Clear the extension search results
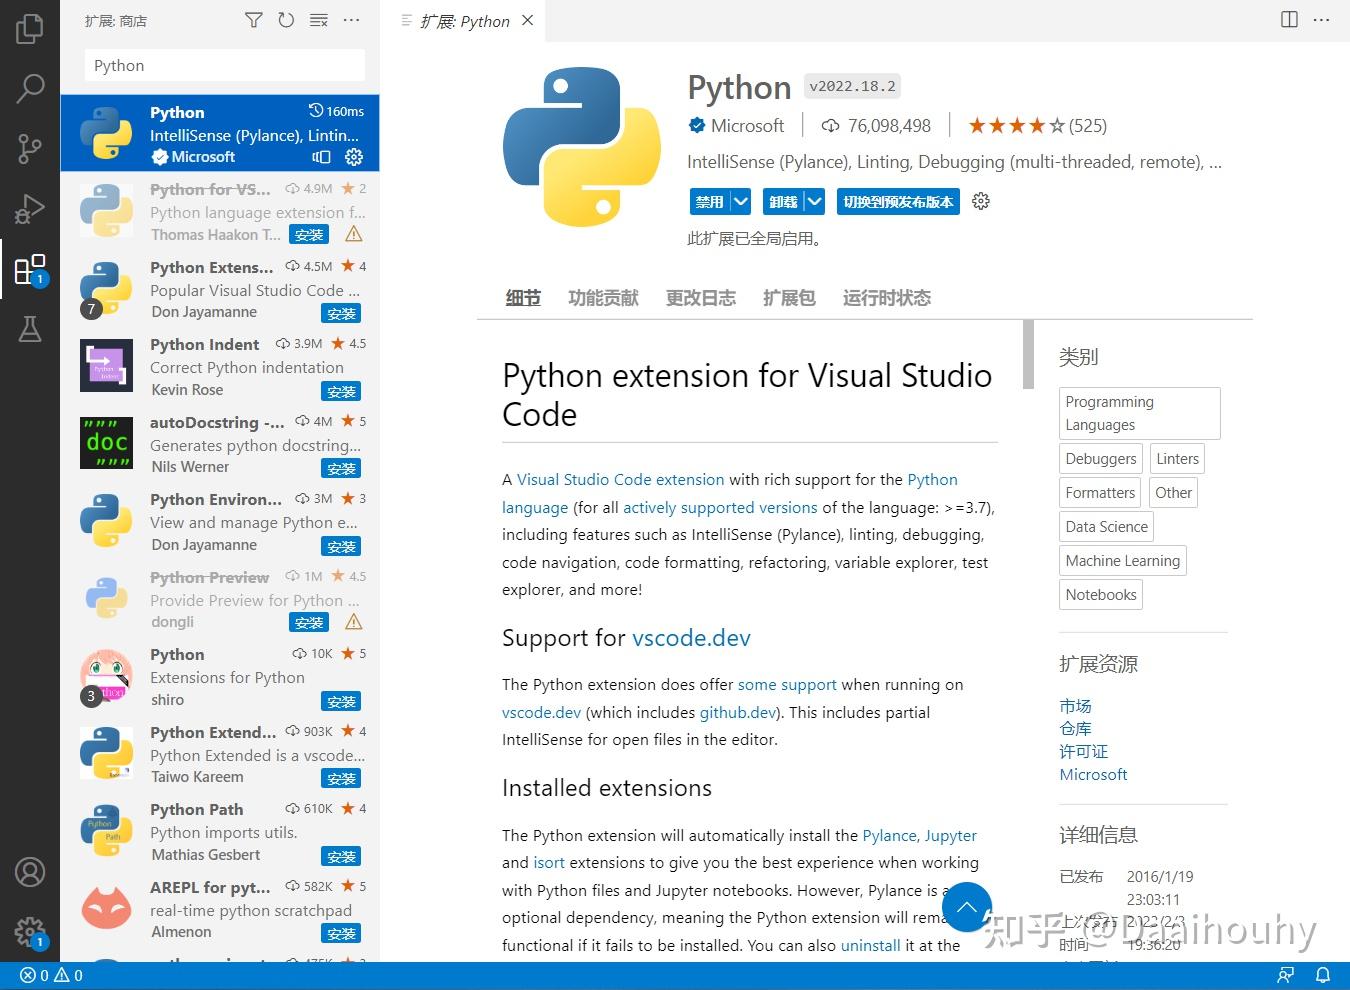Viewport: 1350px width, 990px height. pyautogui.click(x=318, y=19)
